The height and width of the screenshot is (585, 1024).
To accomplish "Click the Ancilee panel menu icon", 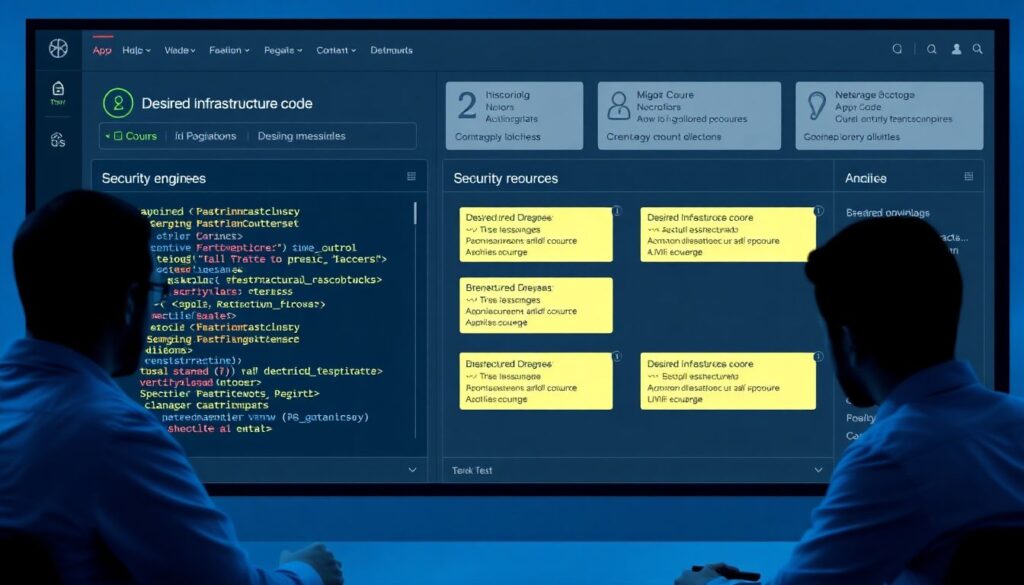I will [x=968, y=177].
